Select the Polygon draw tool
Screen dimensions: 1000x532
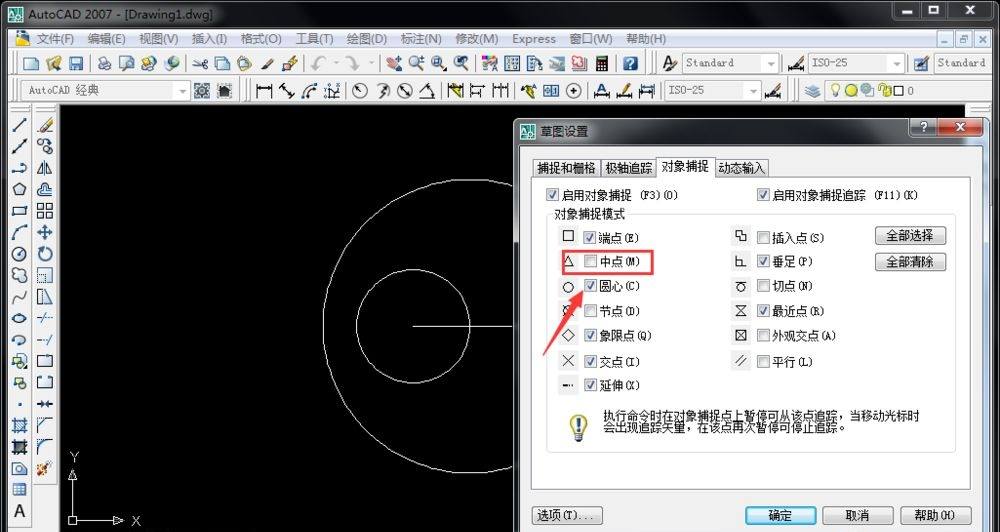pyautogui.click(x=19, y=189)
